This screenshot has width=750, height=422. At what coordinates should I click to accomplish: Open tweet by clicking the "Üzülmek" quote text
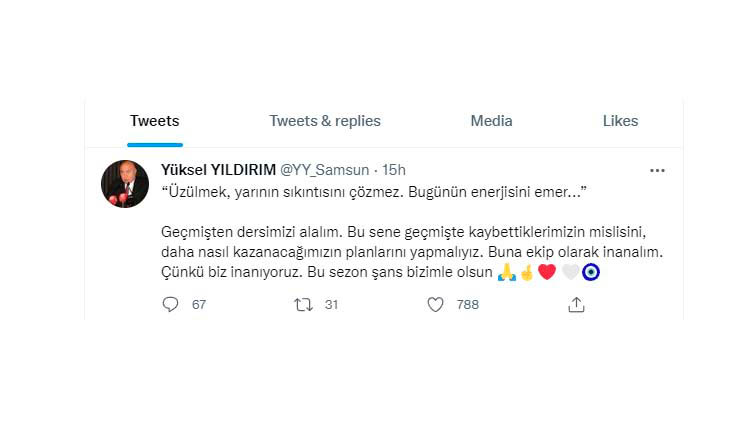374,192
